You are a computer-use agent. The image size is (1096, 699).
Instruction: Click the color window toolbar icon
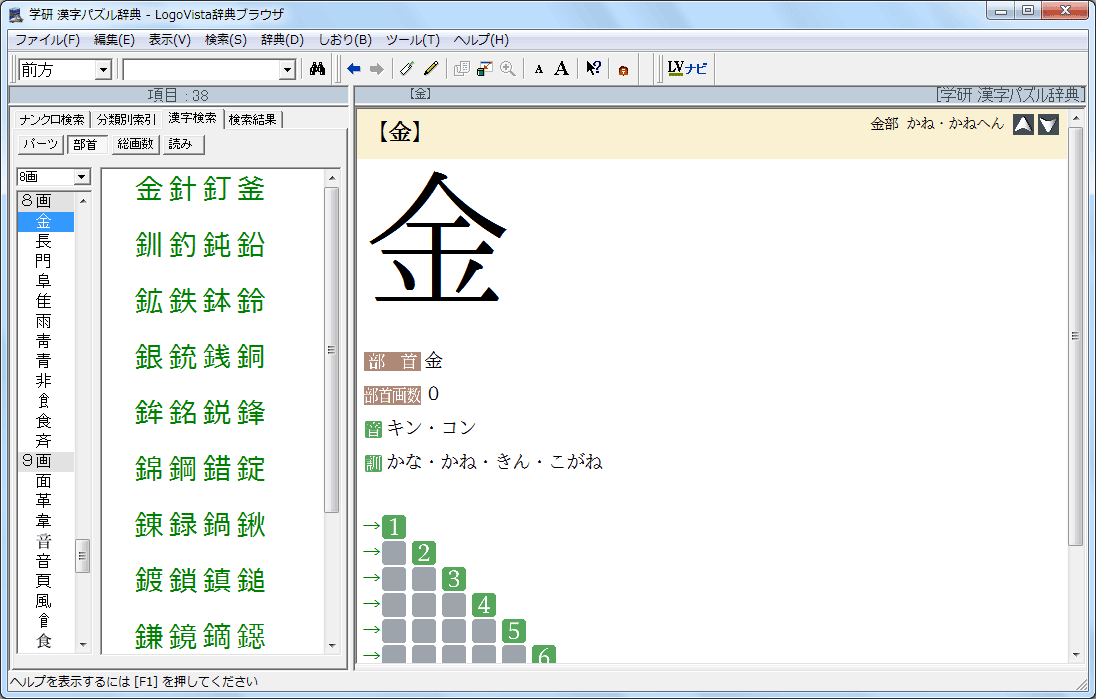(x=484, y=69)
